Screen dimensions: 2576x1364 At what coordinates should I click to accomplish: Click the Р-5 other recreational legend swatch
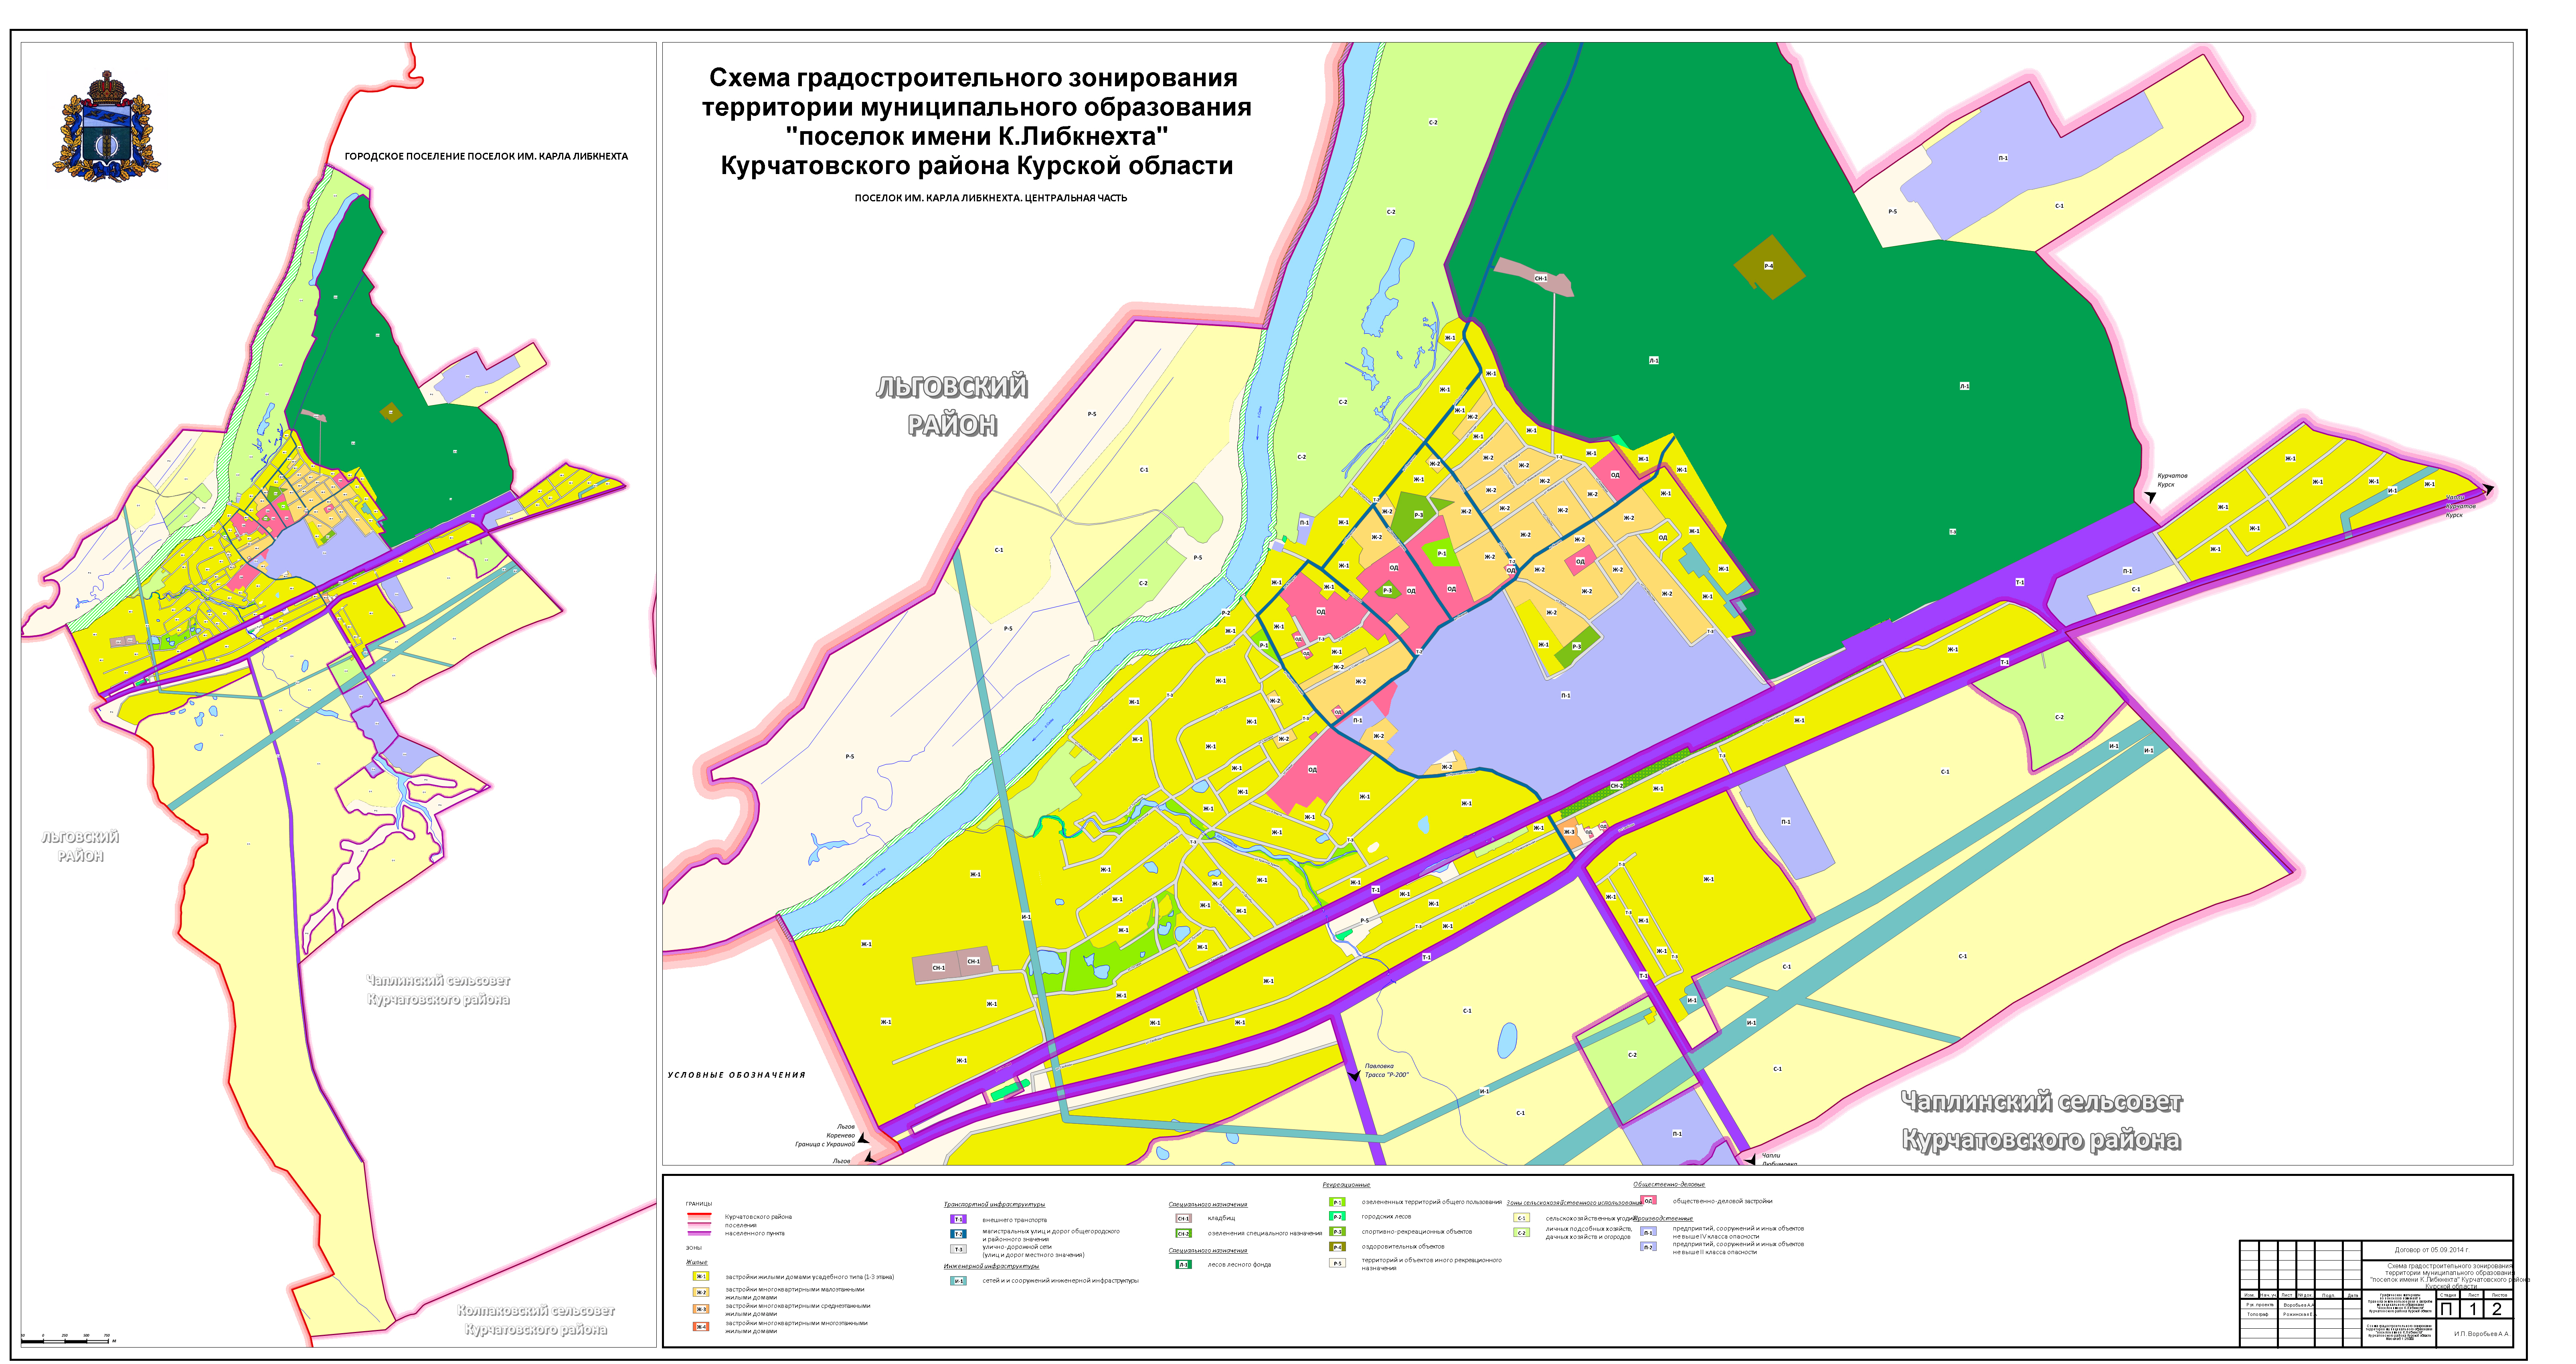1337,1263
